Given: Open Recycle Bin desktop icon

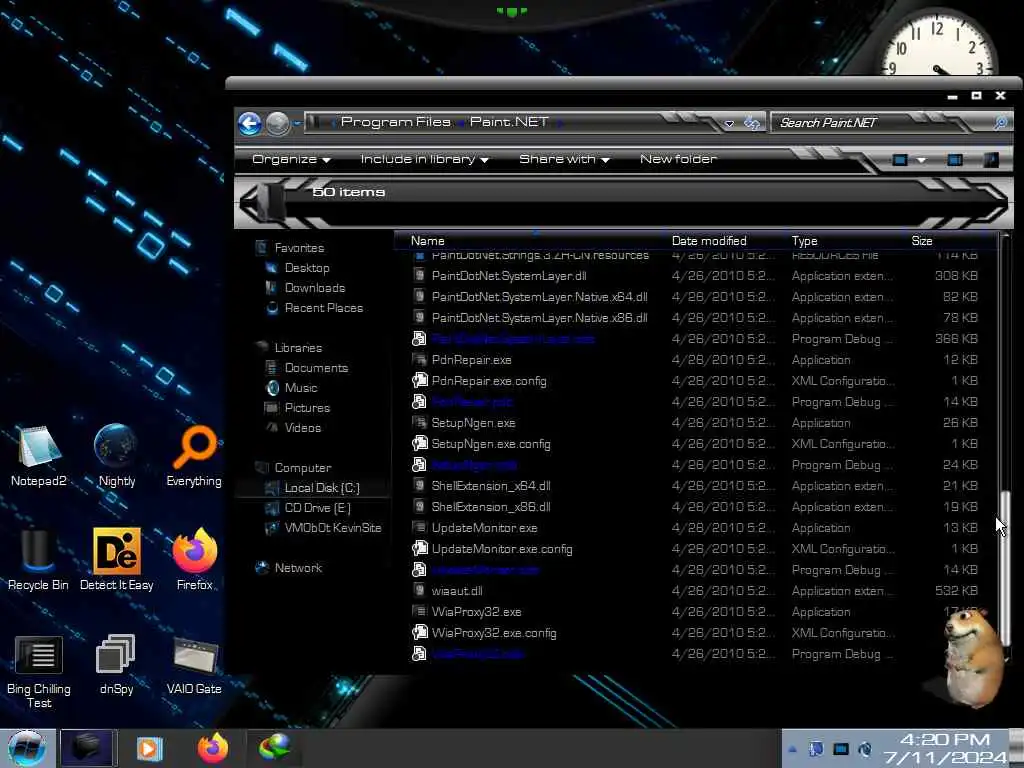Looking at the screenshot, I should (x=38, y=560).
